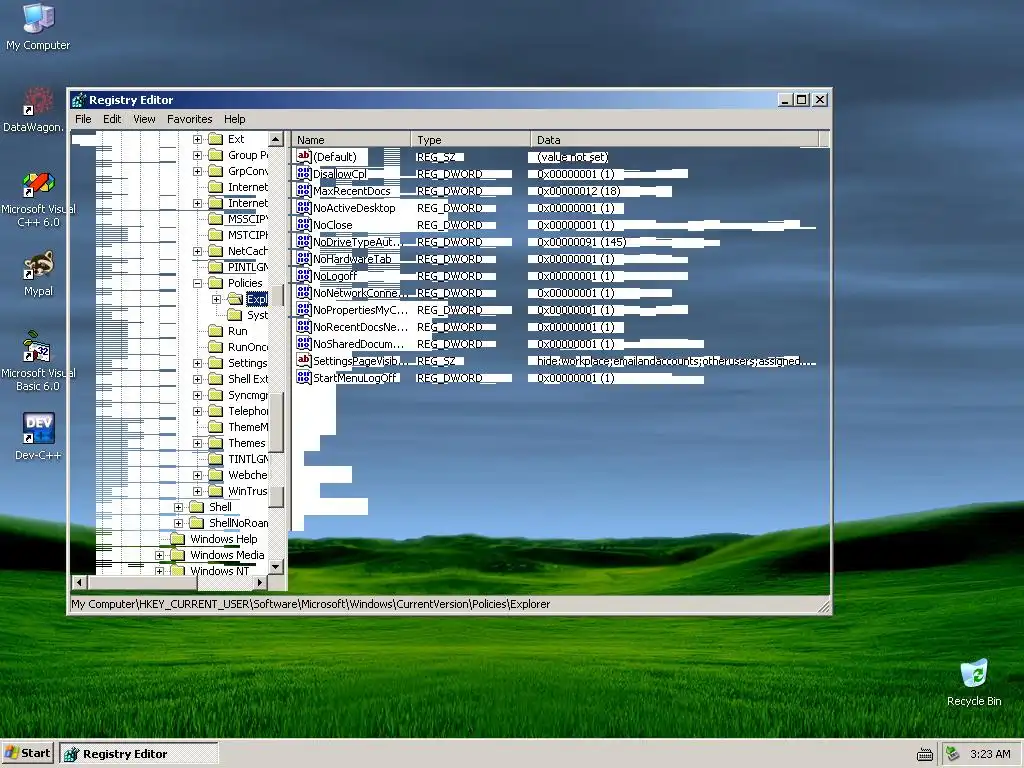Sort values by the Type column header

click(470, 140)
